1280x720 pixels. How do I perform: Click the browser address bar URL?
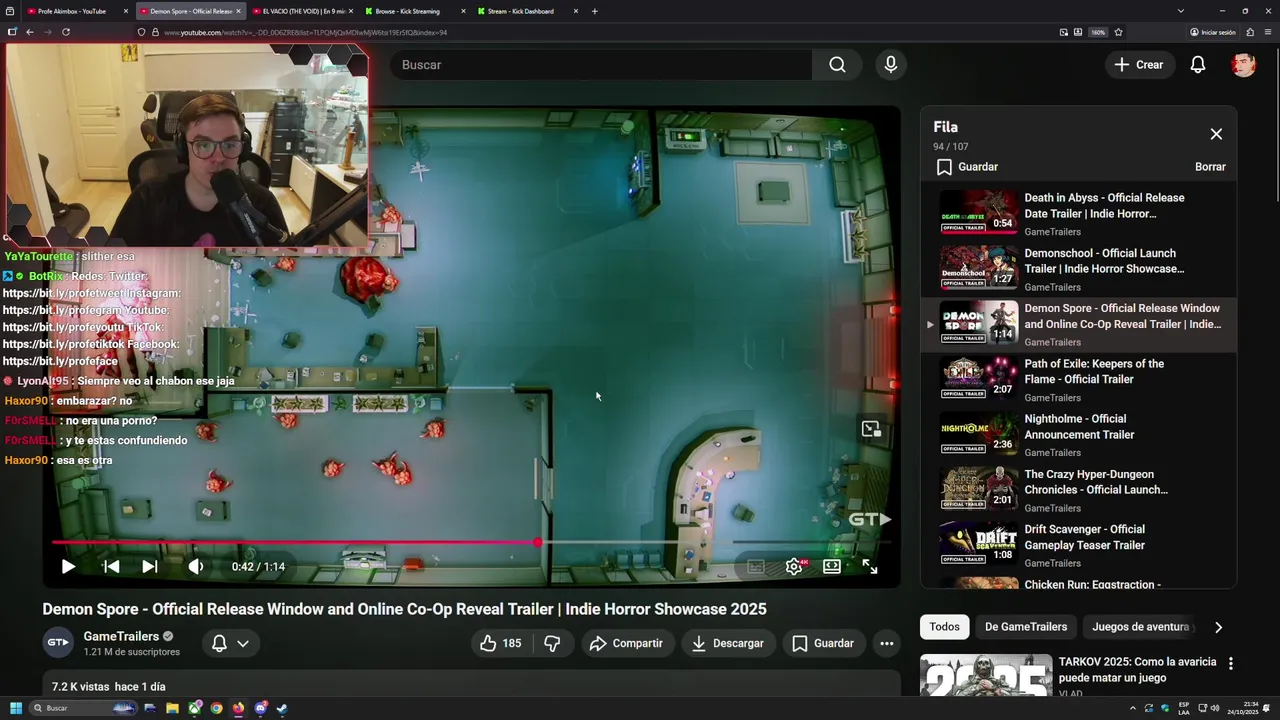click(x=305, y=32)
